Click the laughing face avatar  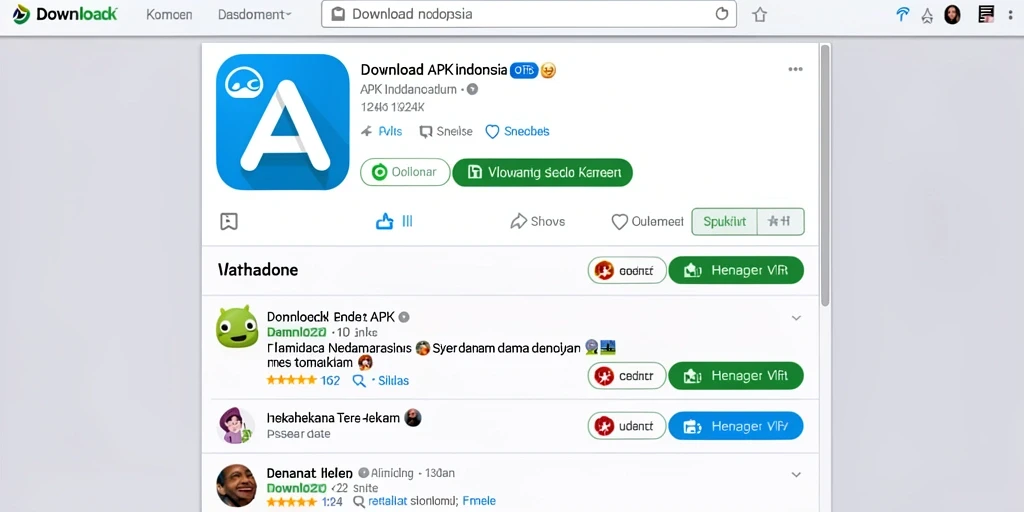[x=236, y=486]
